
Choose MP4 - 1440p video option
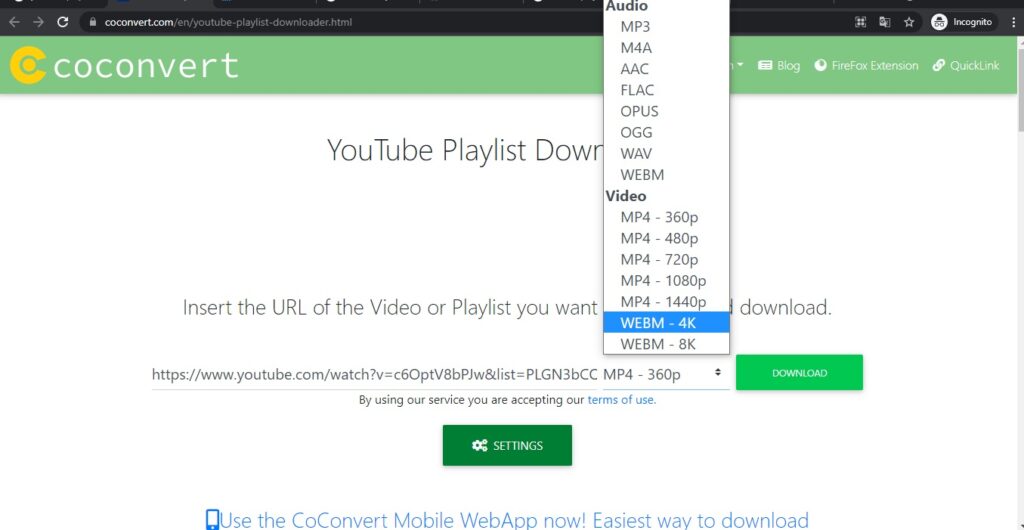tap(666, 302)
